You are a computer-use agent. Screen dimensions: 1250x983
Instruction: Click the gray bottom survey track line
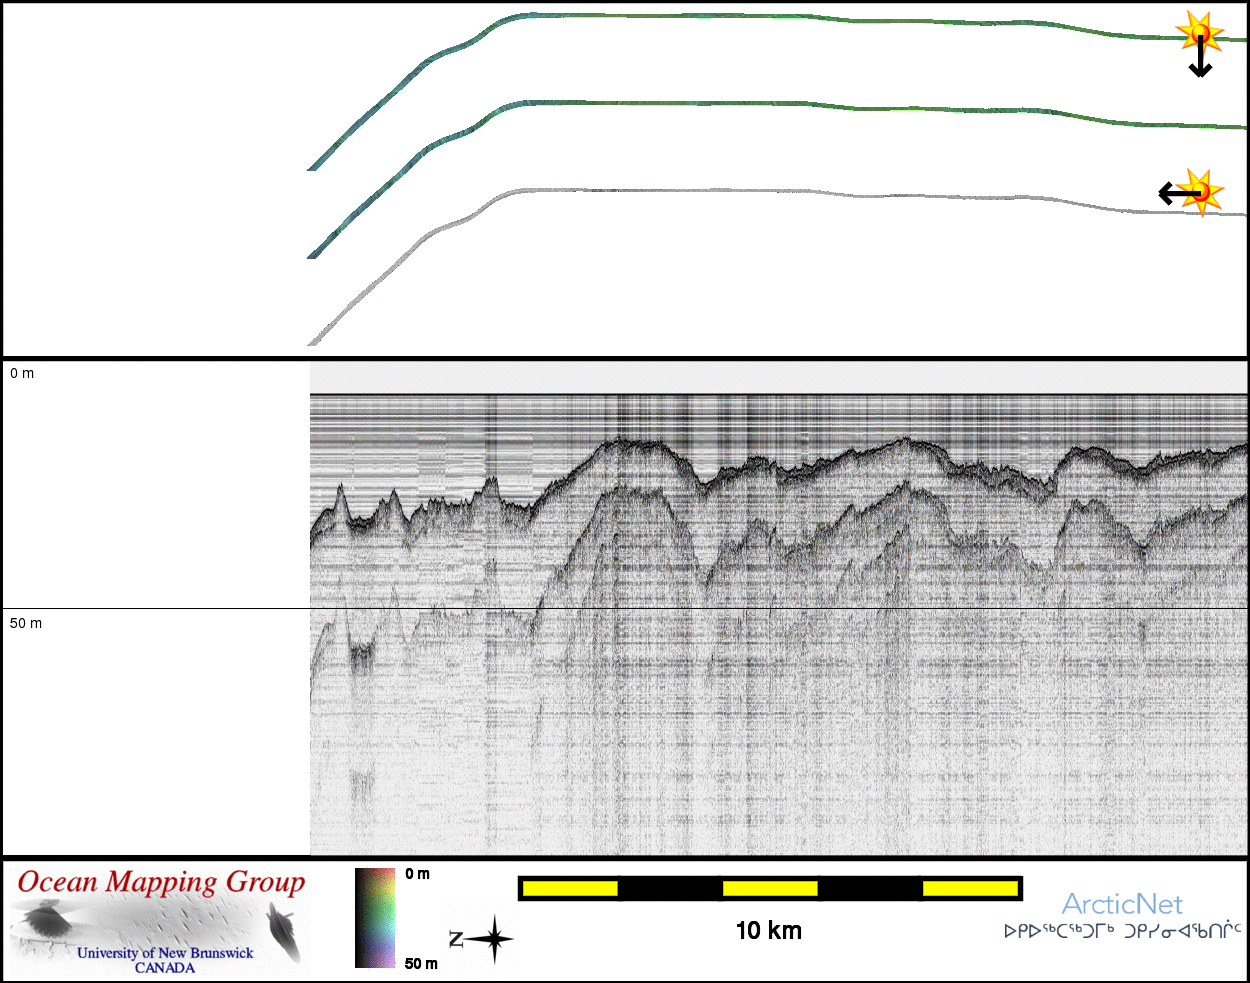tap(700, 192)
